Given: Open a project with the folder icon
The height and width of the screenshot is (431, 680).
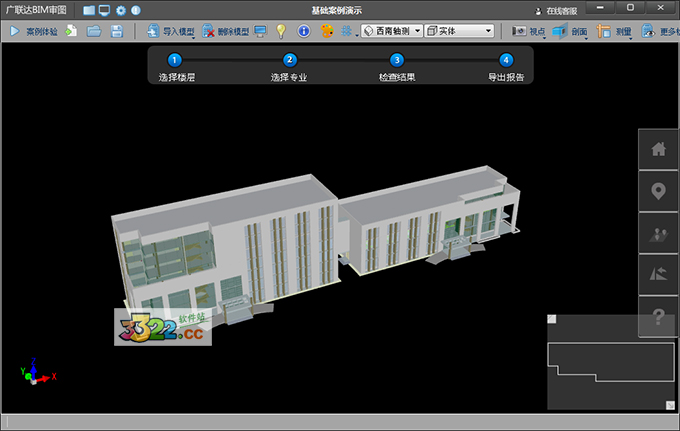Looking at the screenshot, I should point(94,31).
